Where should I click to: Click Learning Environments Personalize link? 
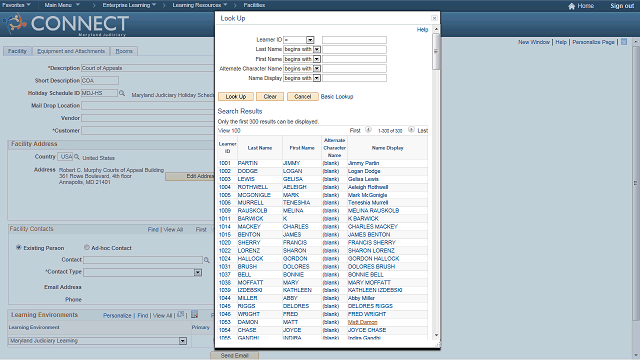(x=117, y=316)
